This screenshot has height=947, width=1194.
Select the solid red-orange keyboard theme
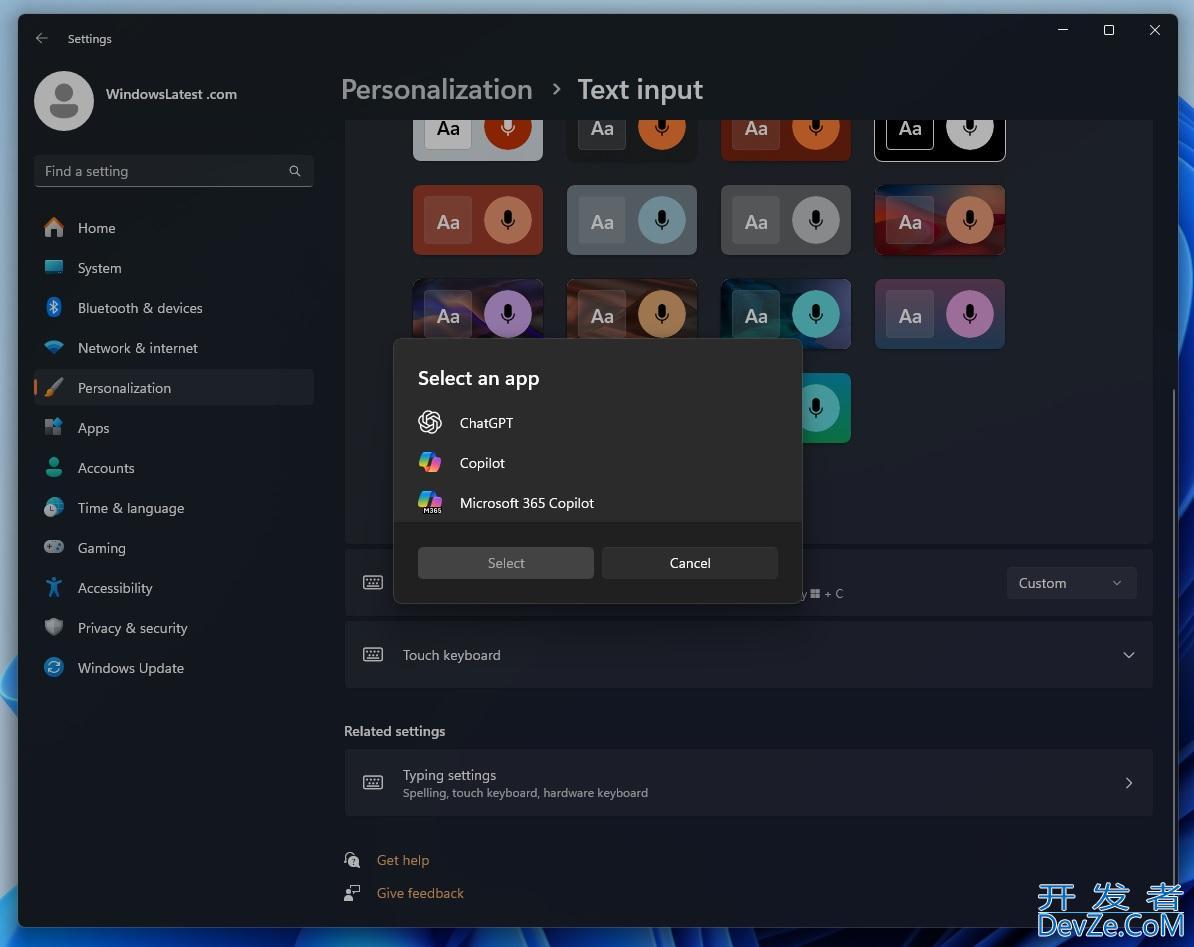pos(477,220)
